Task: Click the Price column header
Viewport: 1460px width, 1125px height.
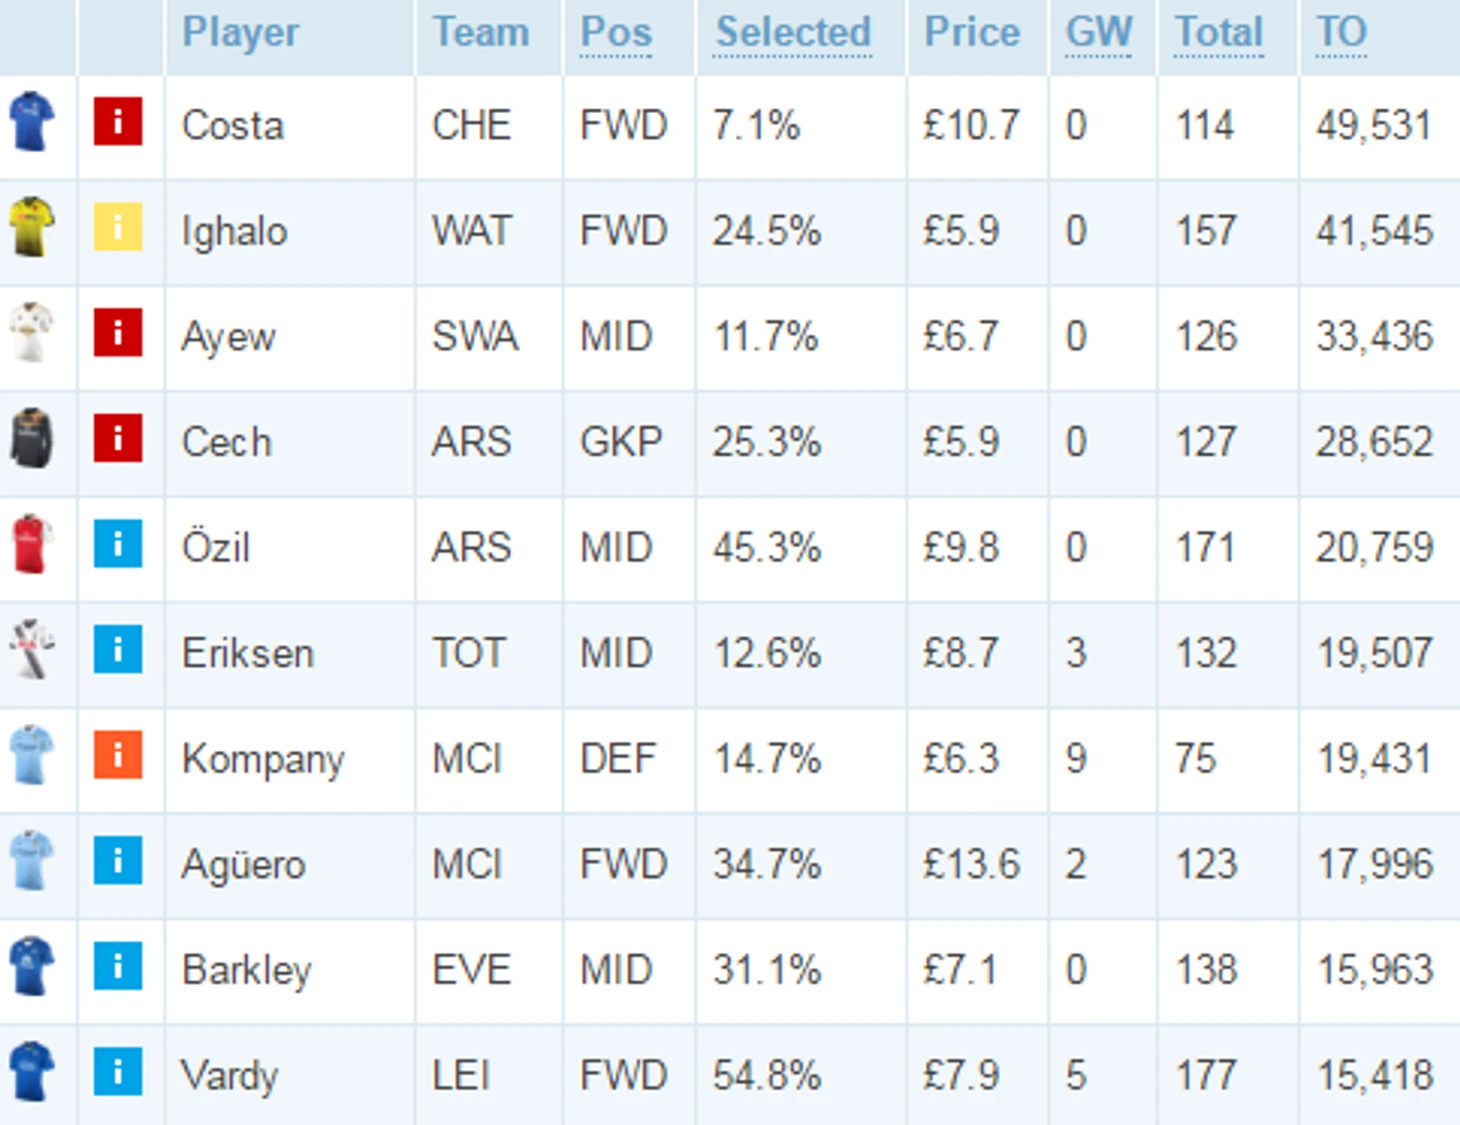Action: [x=972, y=32]
